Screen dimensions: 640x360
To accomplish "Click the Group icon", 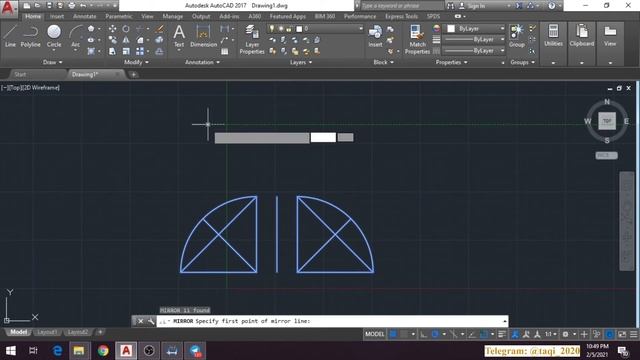I will pyautogui.click(x=517, y=36).
